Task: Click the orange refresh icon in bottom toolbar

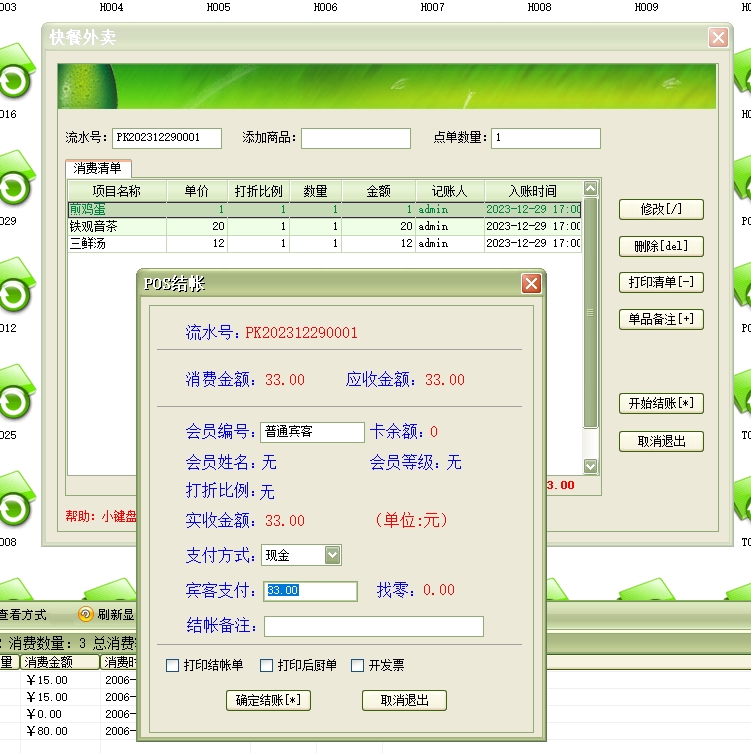Action: point(86,615)
